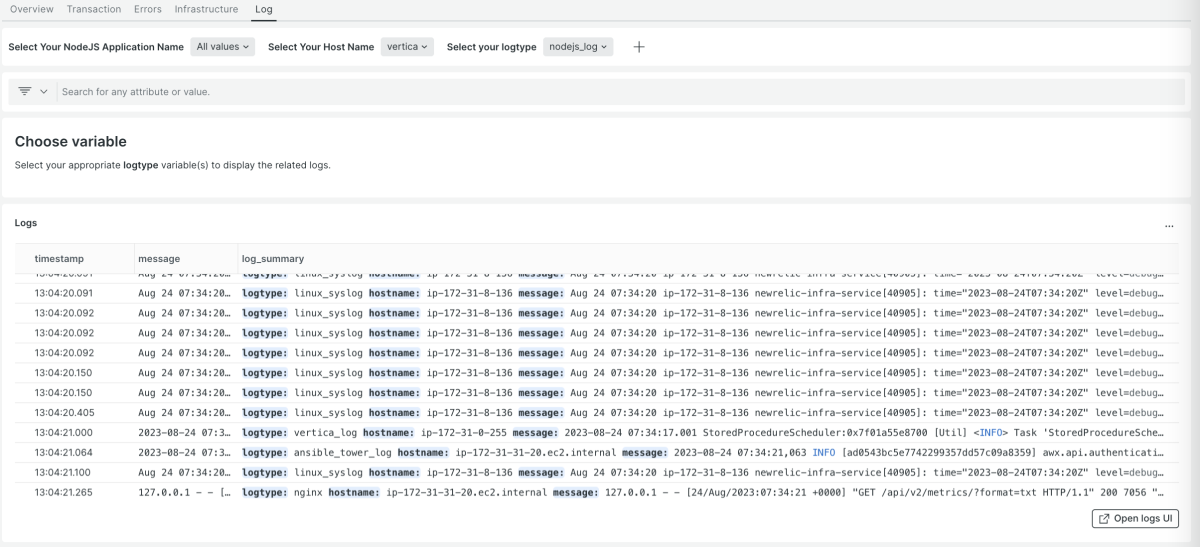
Task: Select the ansible_tower_log row at 13:04:21.064
Action: [600, 452]
